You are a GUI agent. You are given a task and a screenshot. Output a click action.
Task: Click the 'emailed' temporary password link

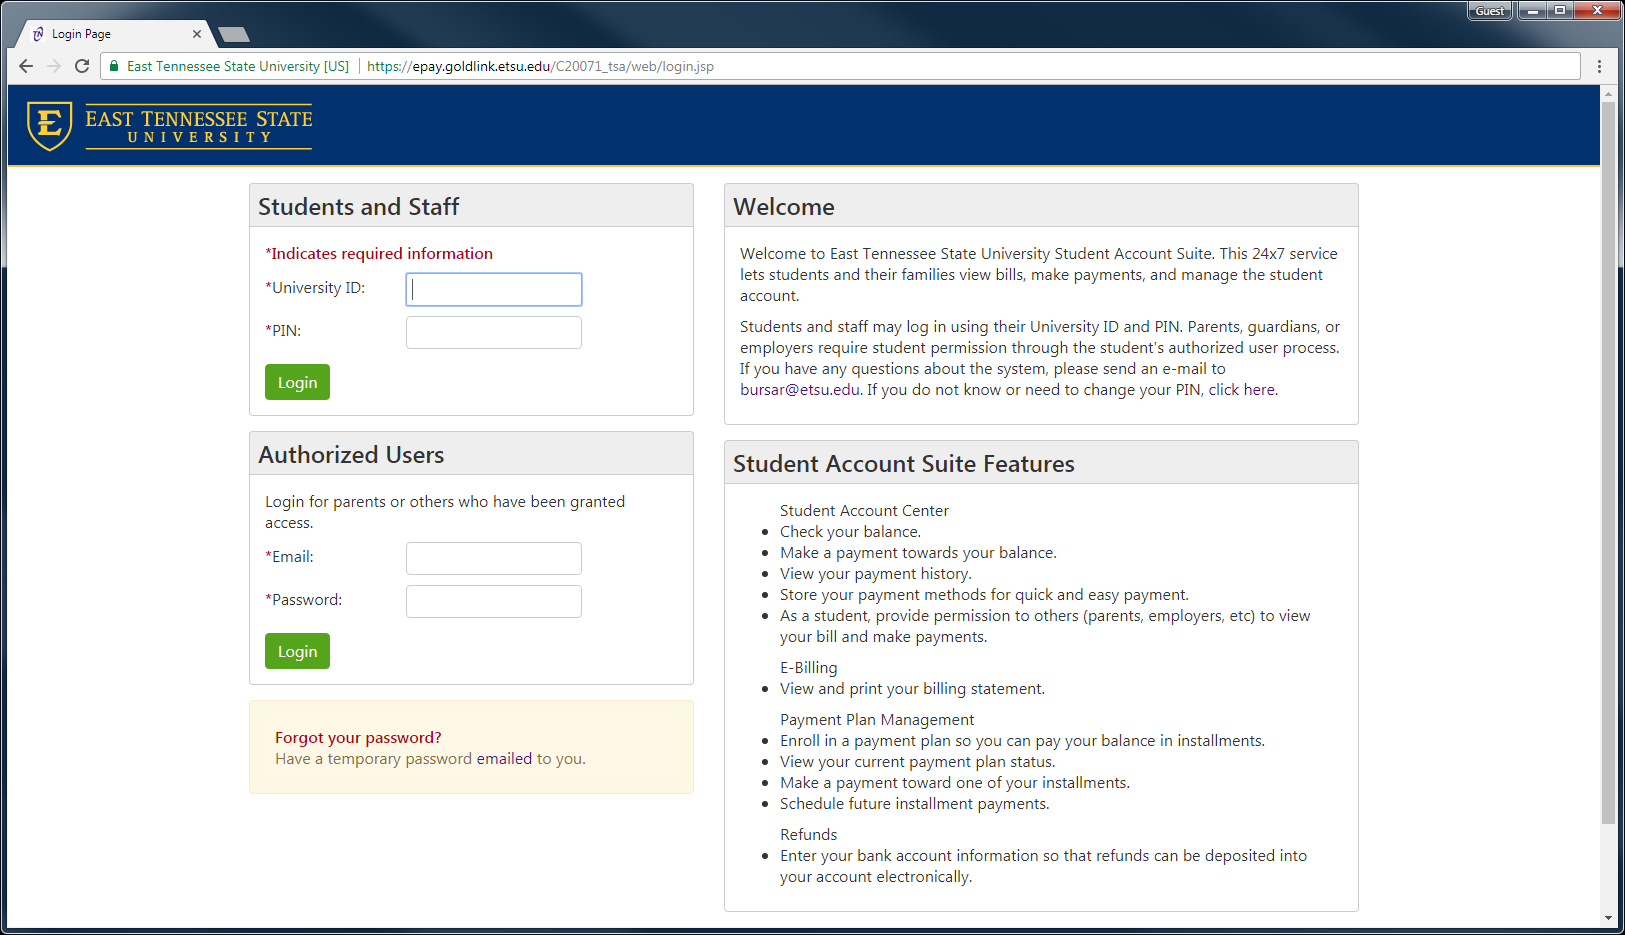click(504, 759)
